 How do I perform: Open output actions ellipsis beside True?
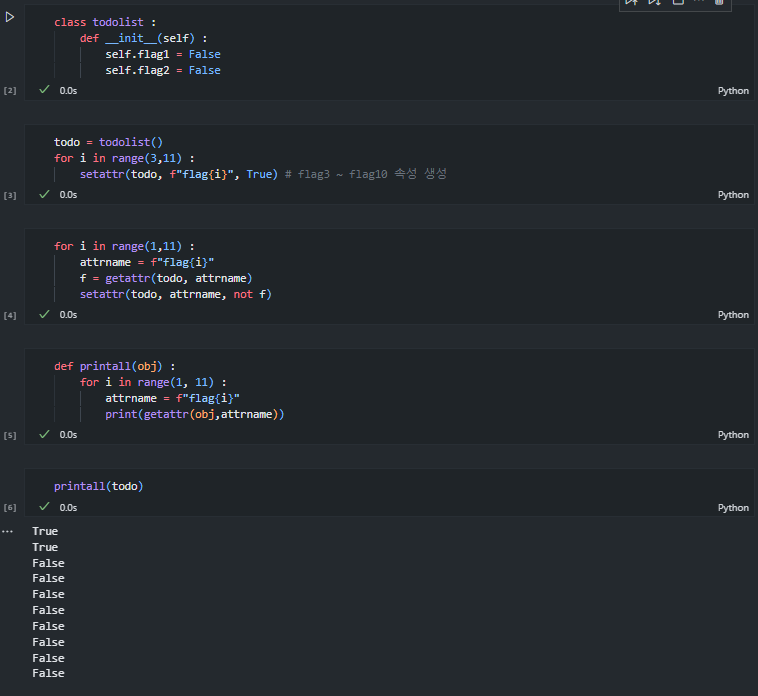coord(7,531)
